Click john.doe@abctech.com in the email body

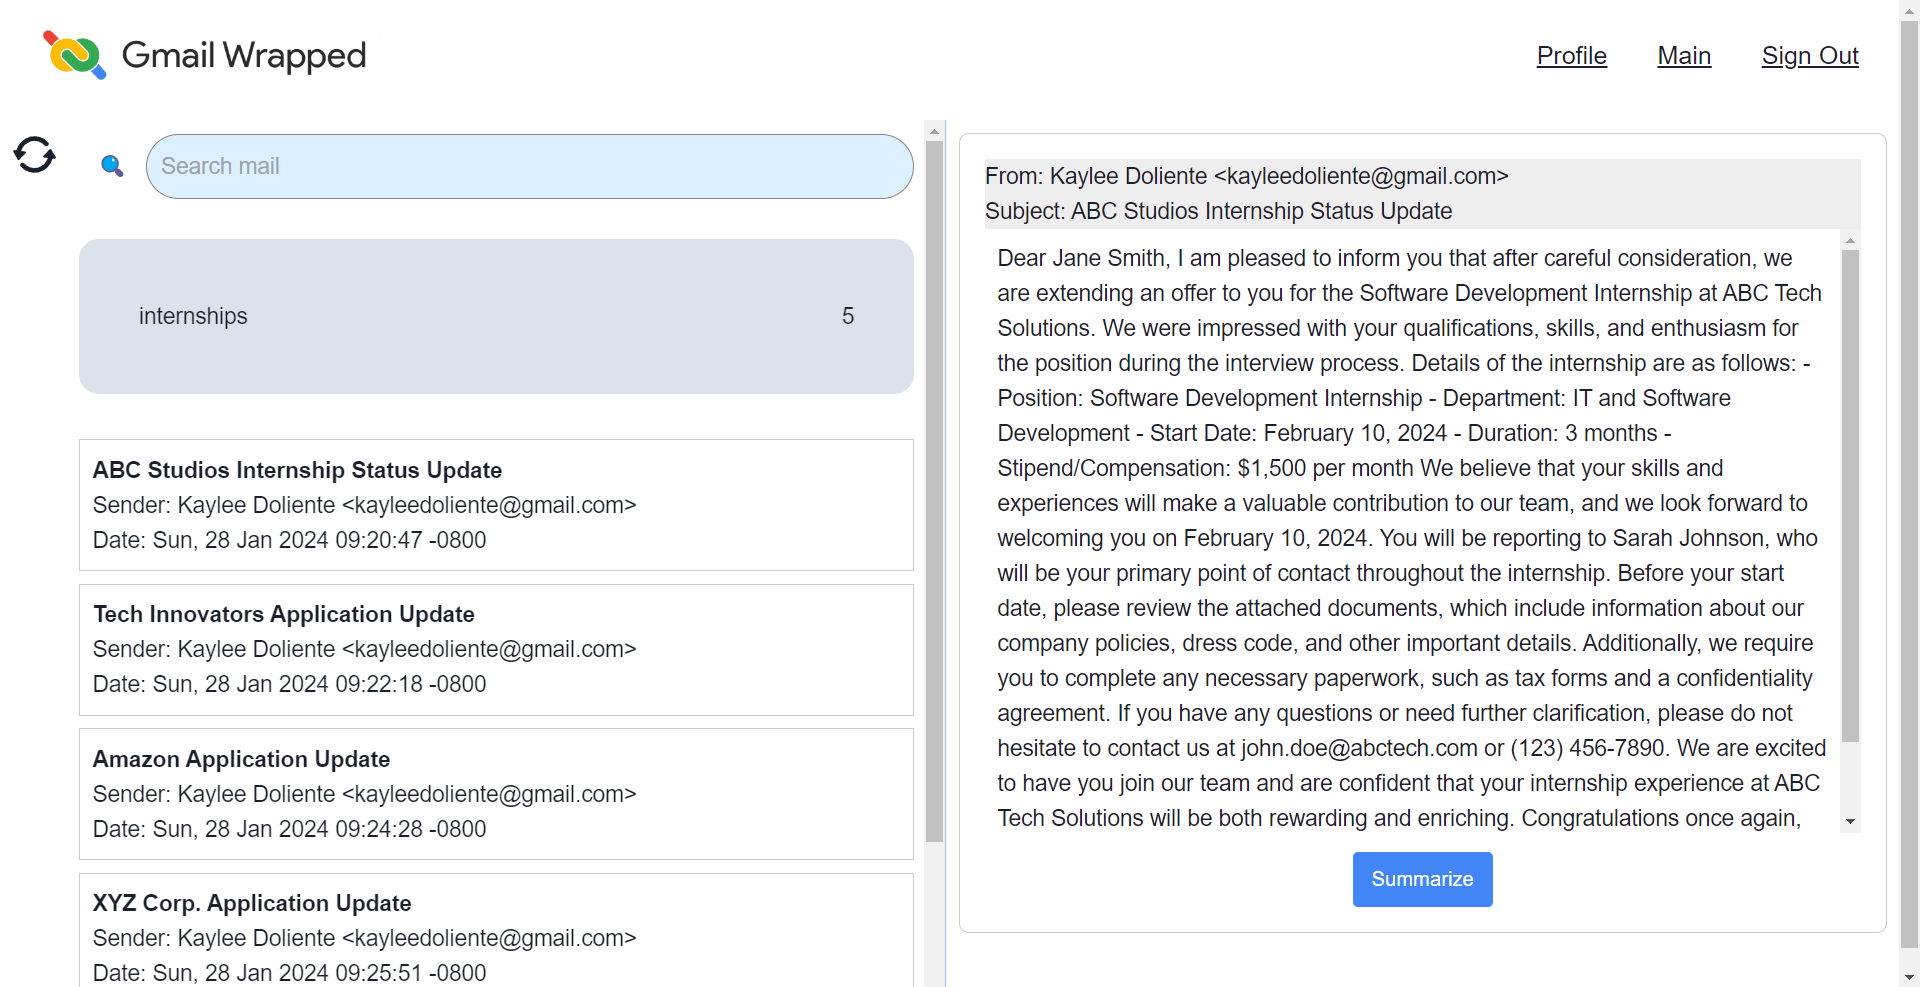coord(1359,748)
